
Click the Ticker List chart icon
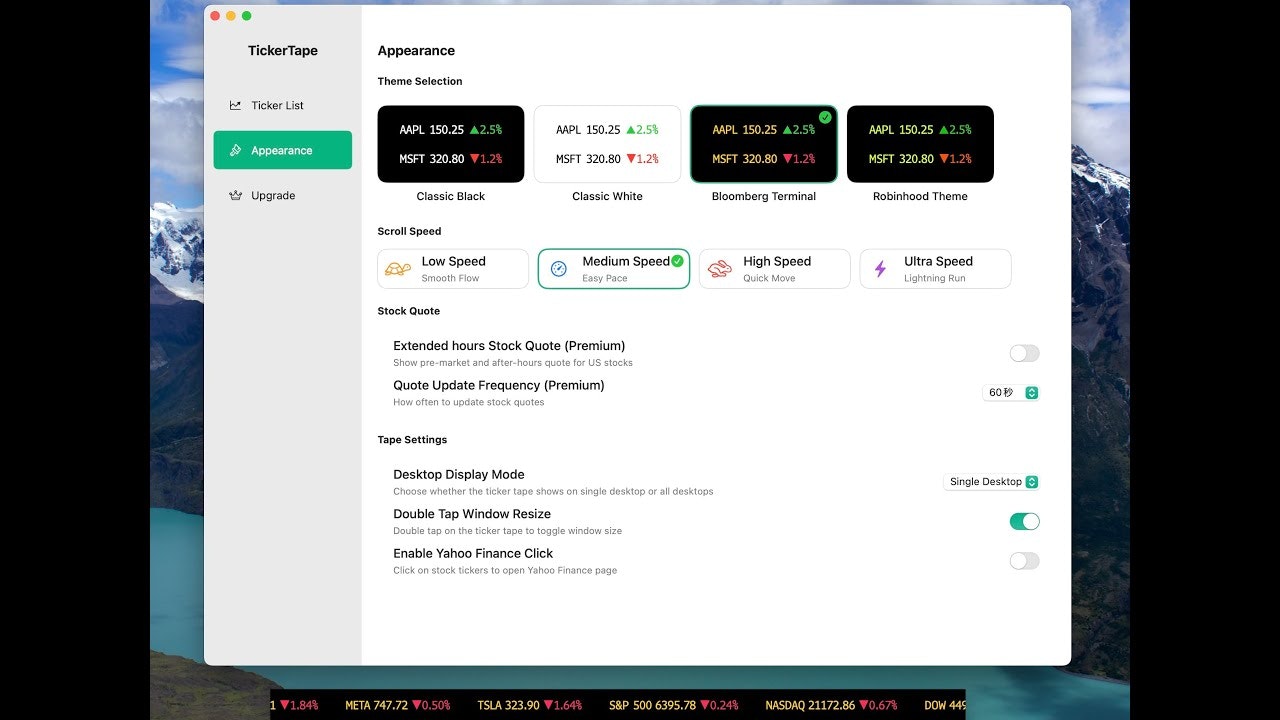[235, 105]
